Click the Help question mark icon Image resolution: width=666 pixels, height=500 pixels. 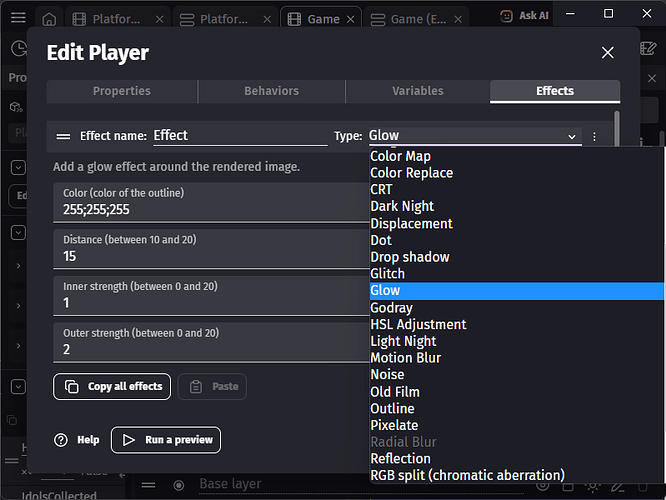[x=61, y=440]
